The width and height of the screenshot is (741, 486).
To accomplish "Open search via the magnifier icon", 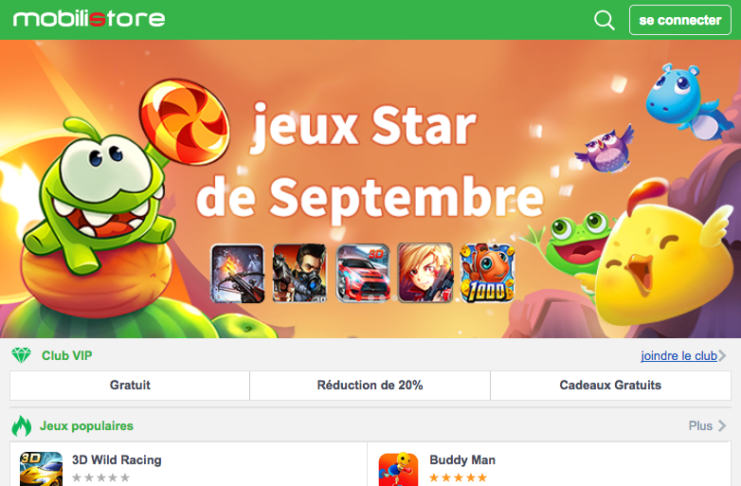I will pos(604,20).
